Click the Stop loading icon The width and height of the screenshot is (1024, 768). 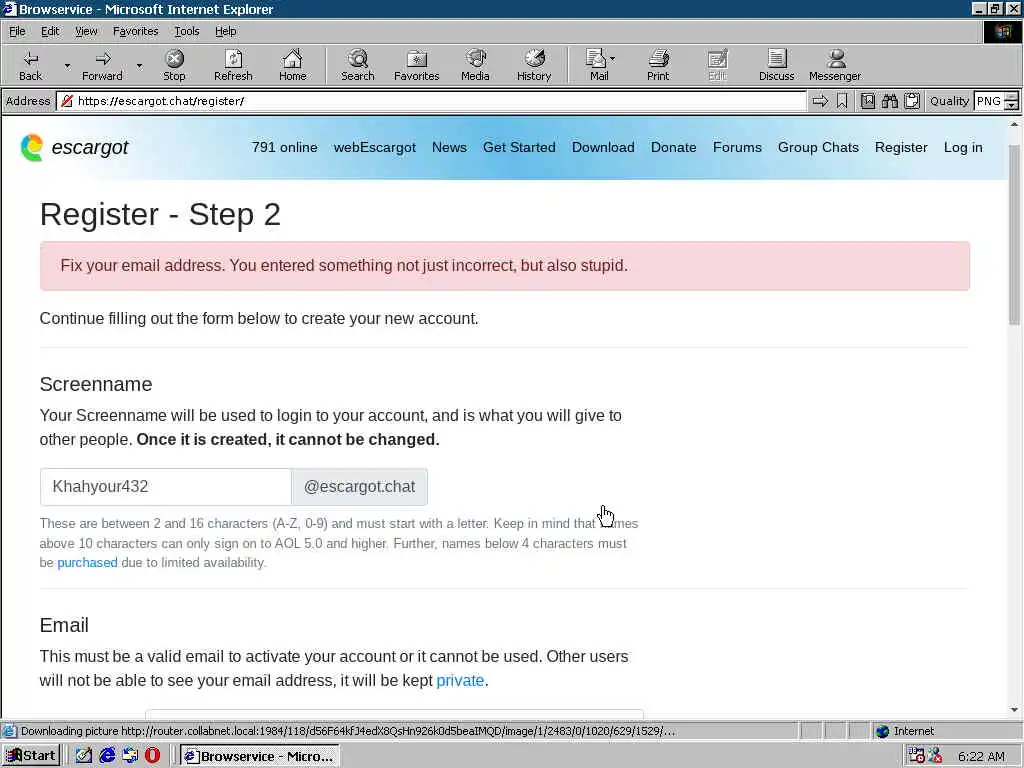[x=174, y=65]
